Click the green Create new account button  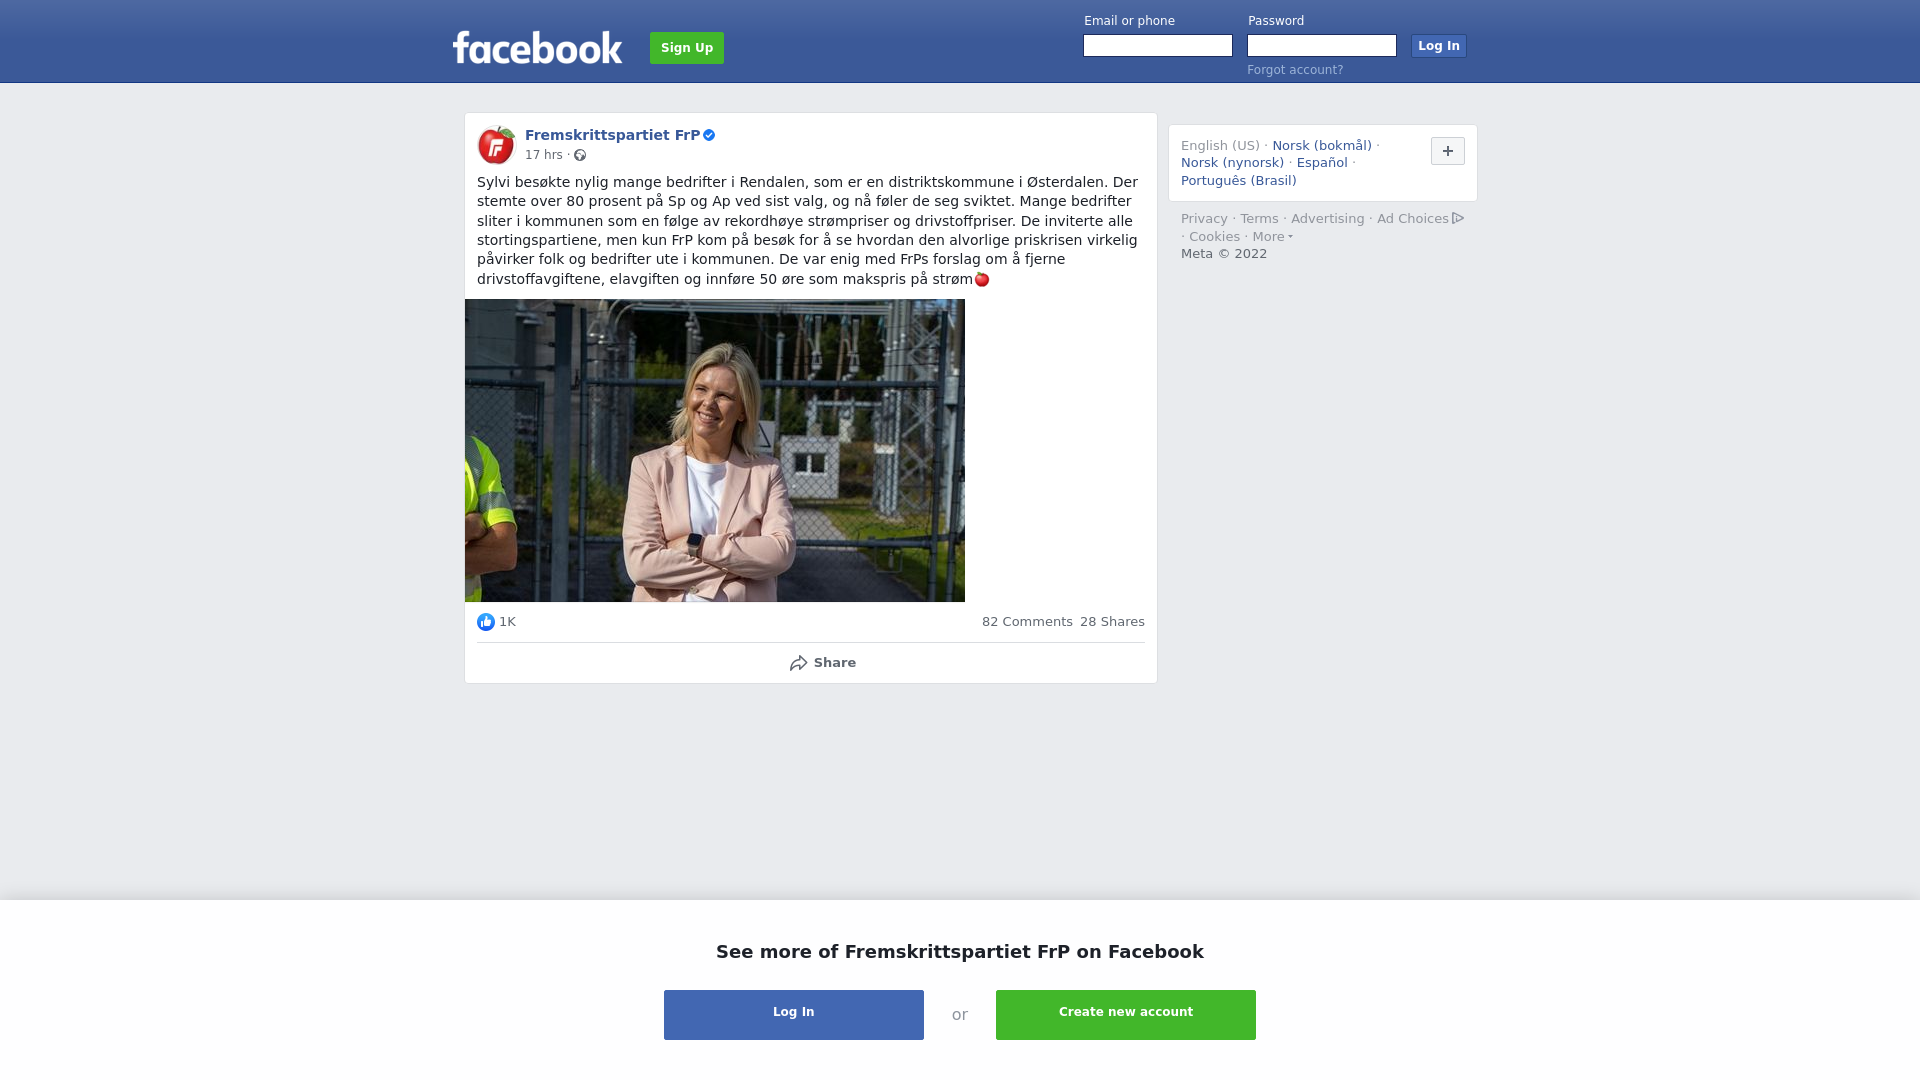[x=1126, y=1015]
